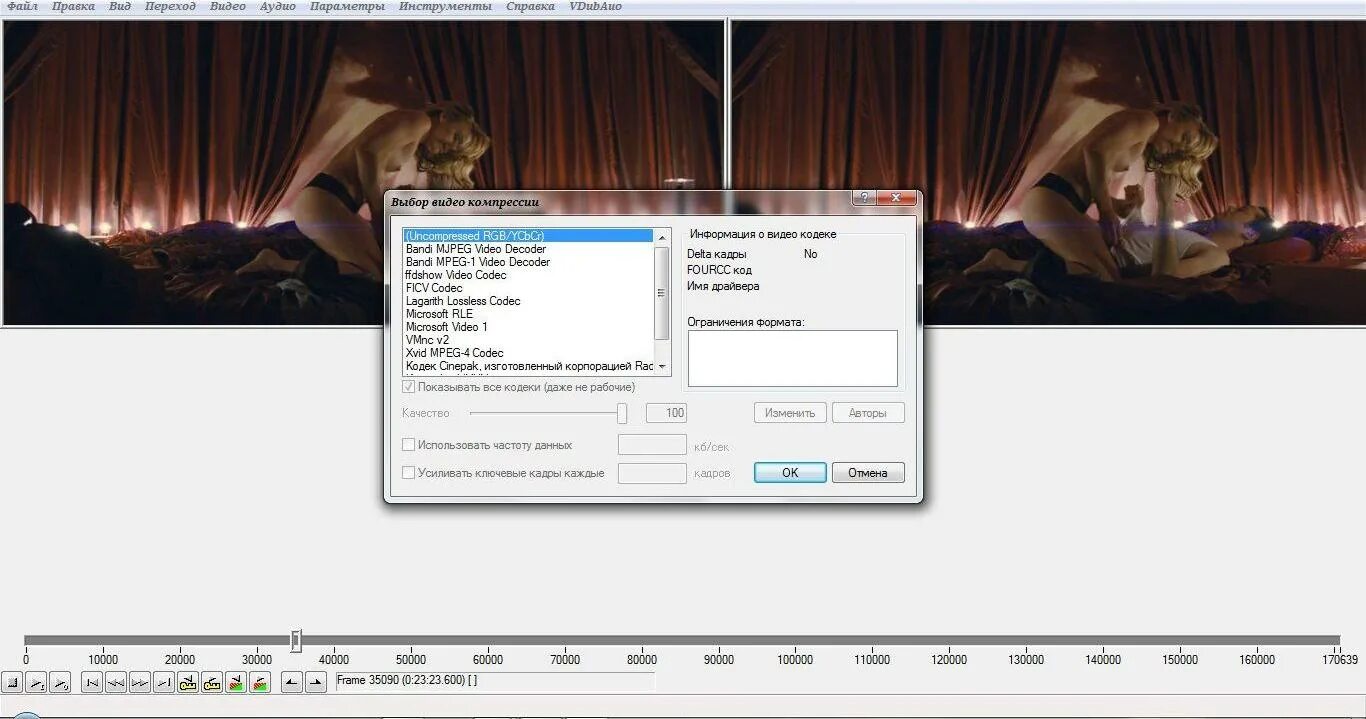Viewport: 1366px width, 719px height.
Task: Select VMnc v2 codec
Action: point(528,340)
